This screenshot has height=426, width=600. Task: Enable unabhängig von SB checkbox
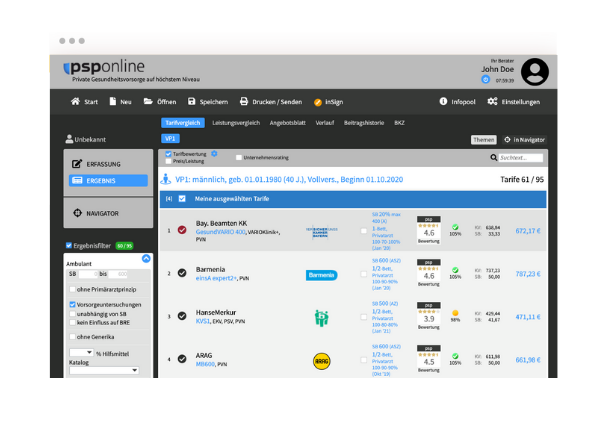click(72, 314)
